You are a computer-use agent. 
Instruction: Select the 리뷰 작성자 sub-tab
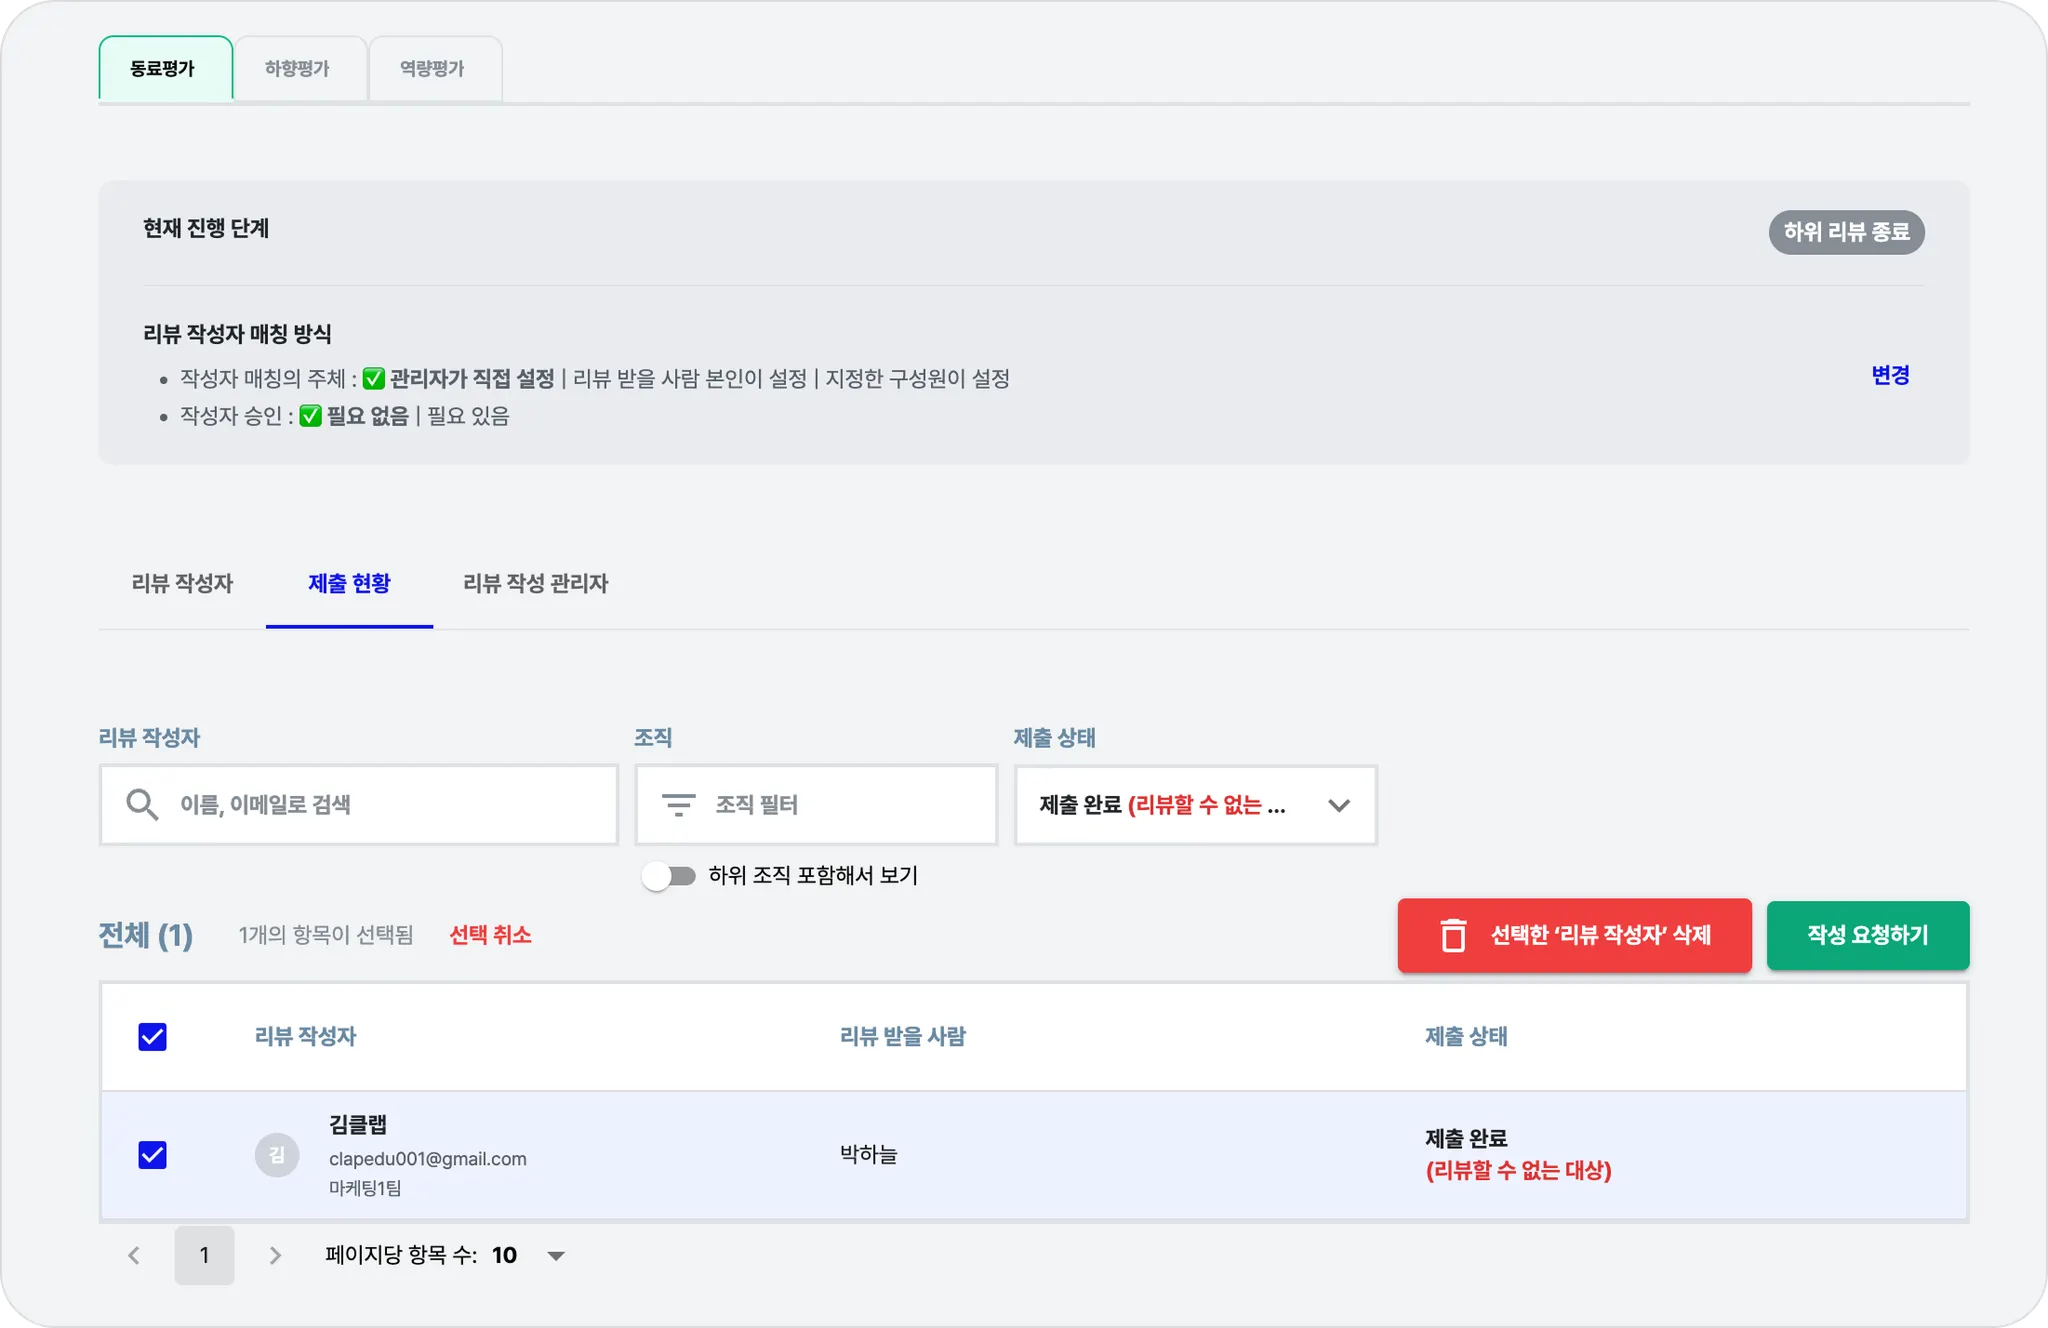[182, 583]
